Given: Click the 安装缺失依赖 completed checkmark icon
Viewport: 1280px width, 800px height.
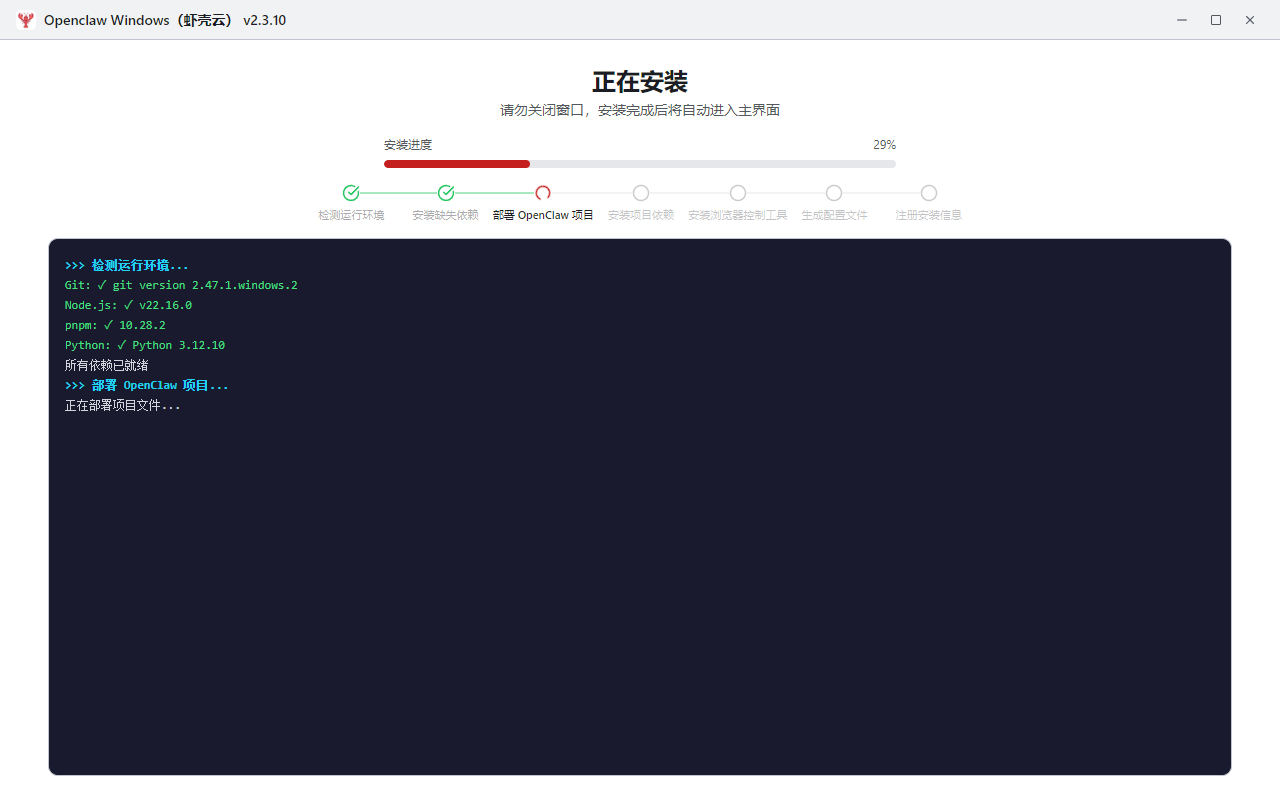Looking at the screenshot, I should 445,192.
